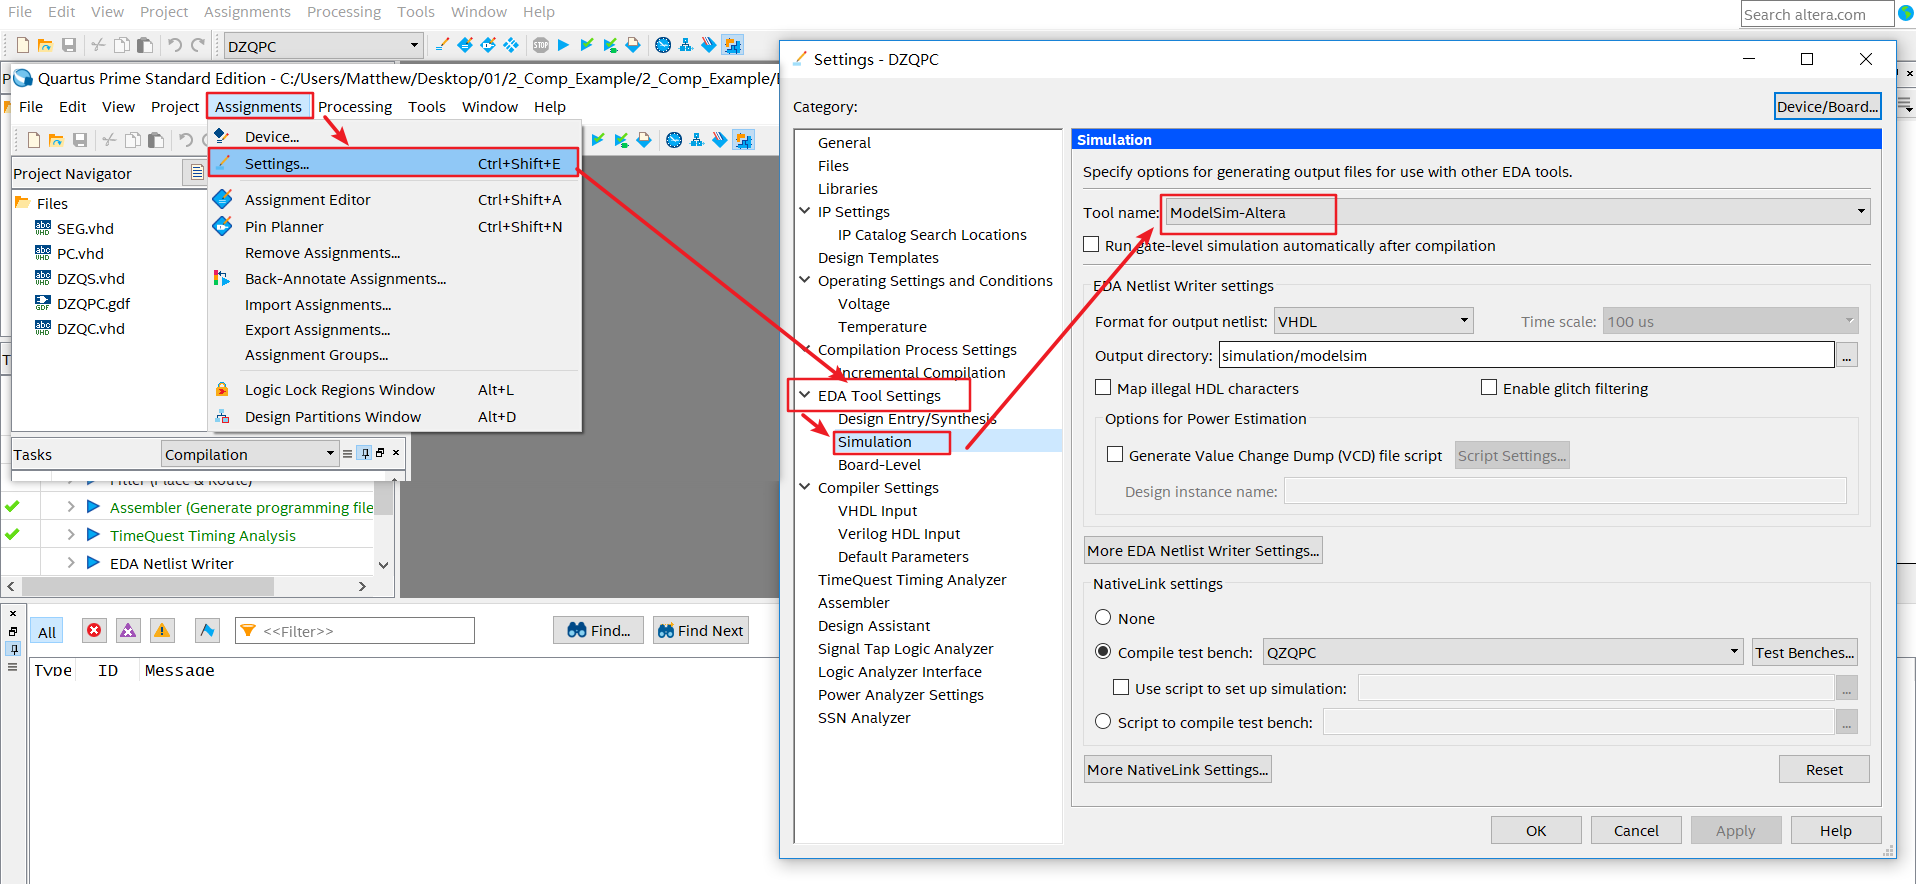Click the Device icon in Assignments menu

pyautogui.click(x=222, y=136)
